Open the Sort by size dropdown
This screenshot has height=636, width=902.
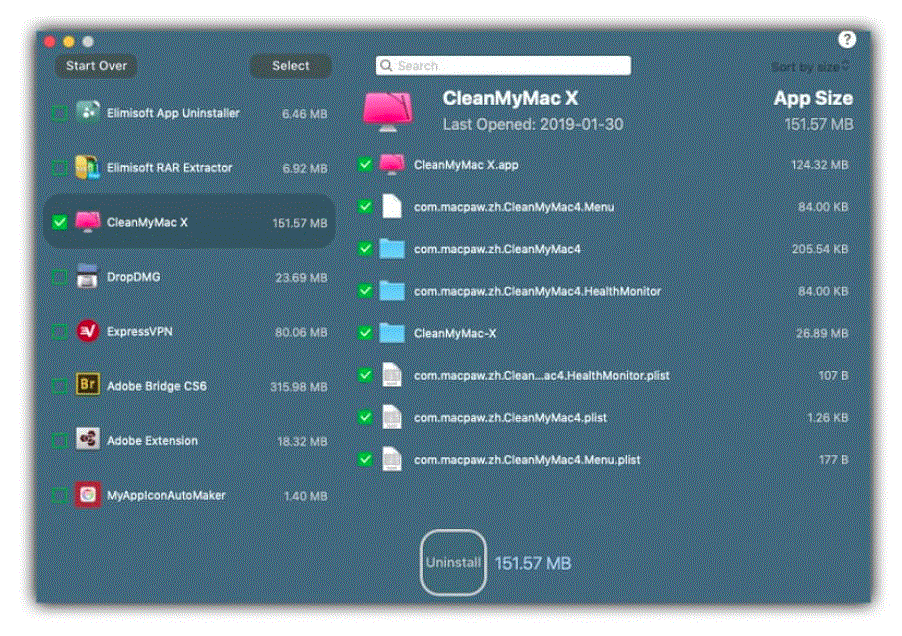[810, 67]
